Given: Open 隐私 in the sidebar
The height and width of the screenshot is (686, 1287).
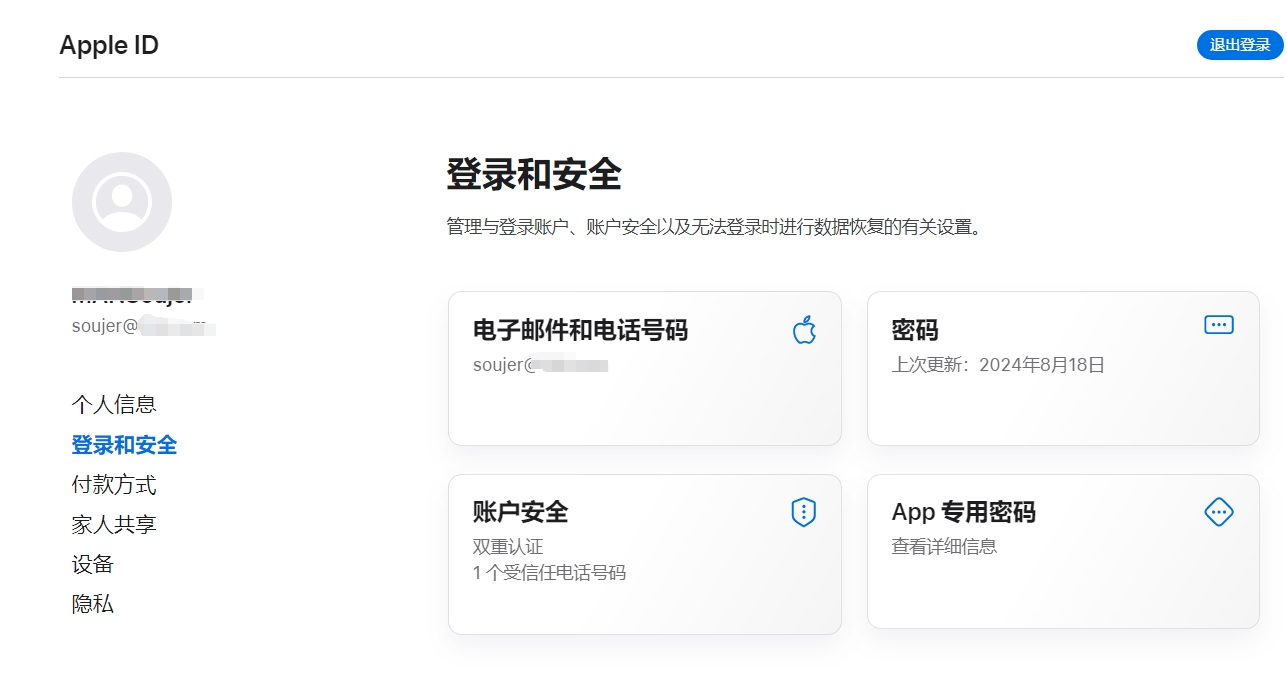Looking at the screenshot, I should (93, 604).
